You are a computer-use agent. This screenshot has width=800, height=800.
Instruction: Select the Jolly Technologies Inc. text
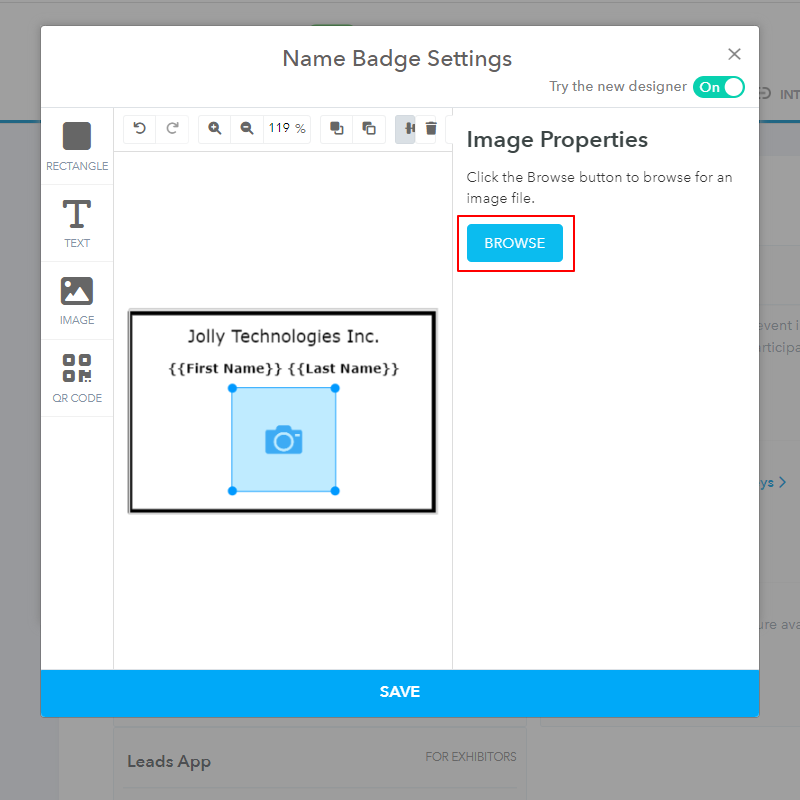pyautogui.click(x=283, y=337)
